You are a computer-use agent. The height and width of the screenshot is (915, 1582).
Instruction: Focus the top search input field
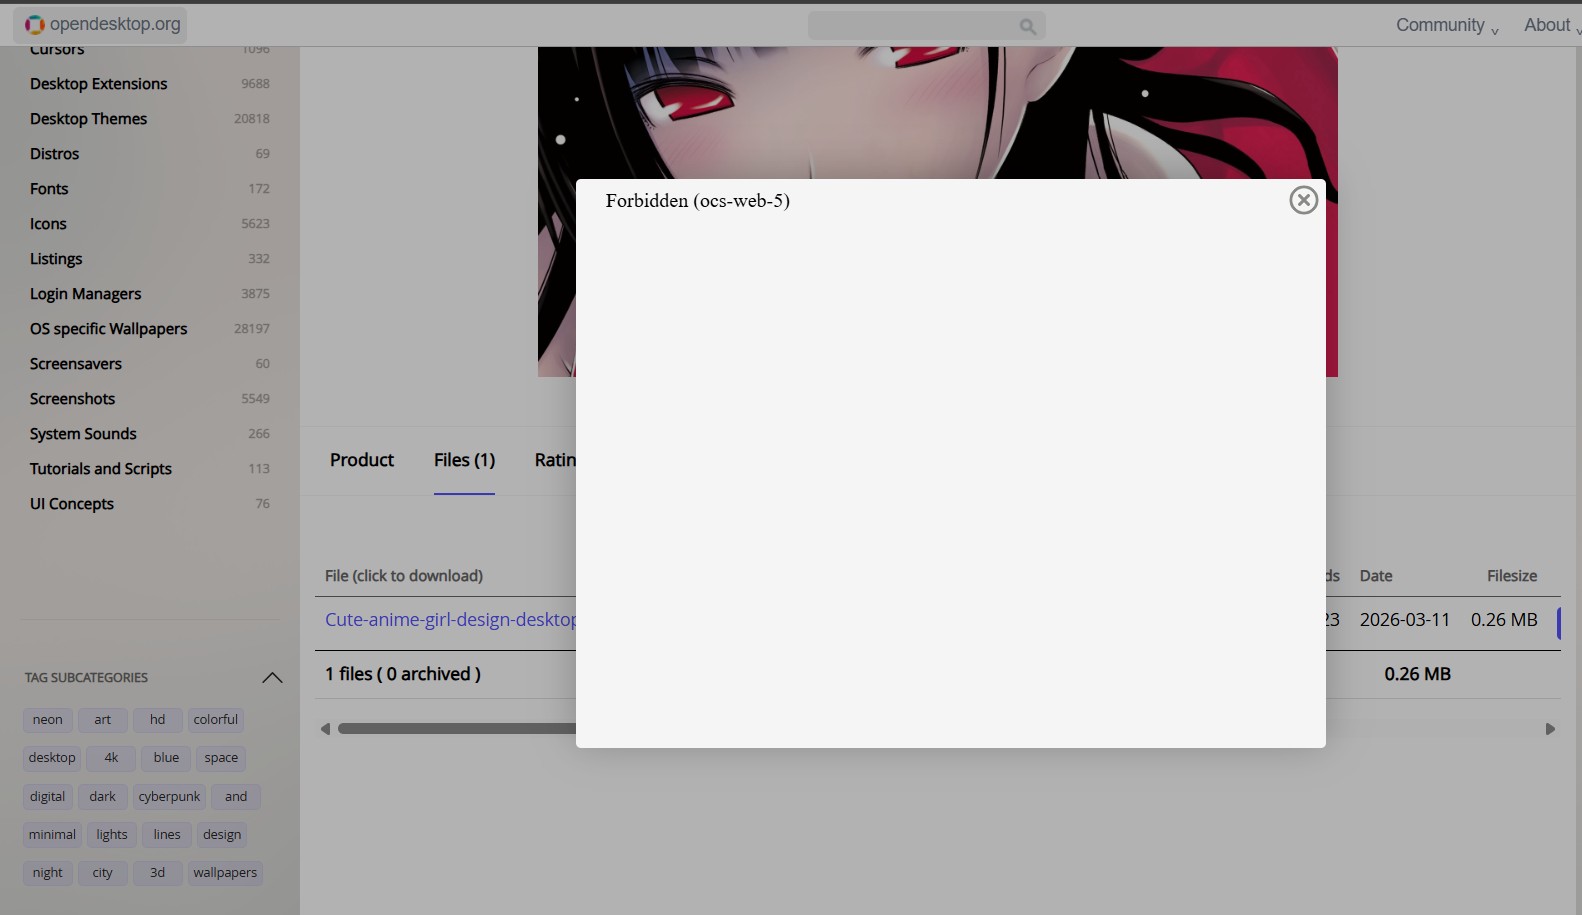(912, 26)
